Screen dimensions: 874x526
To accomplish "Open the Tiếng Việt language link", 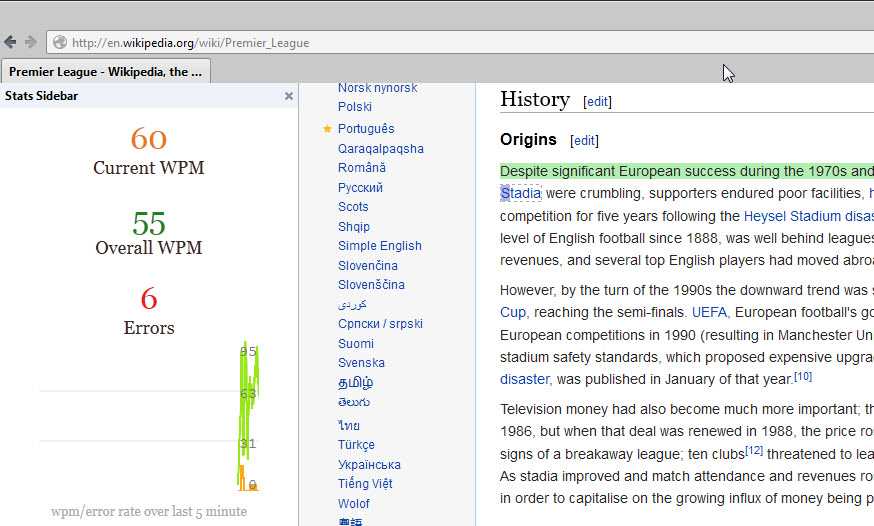I will tap(365, 484).
